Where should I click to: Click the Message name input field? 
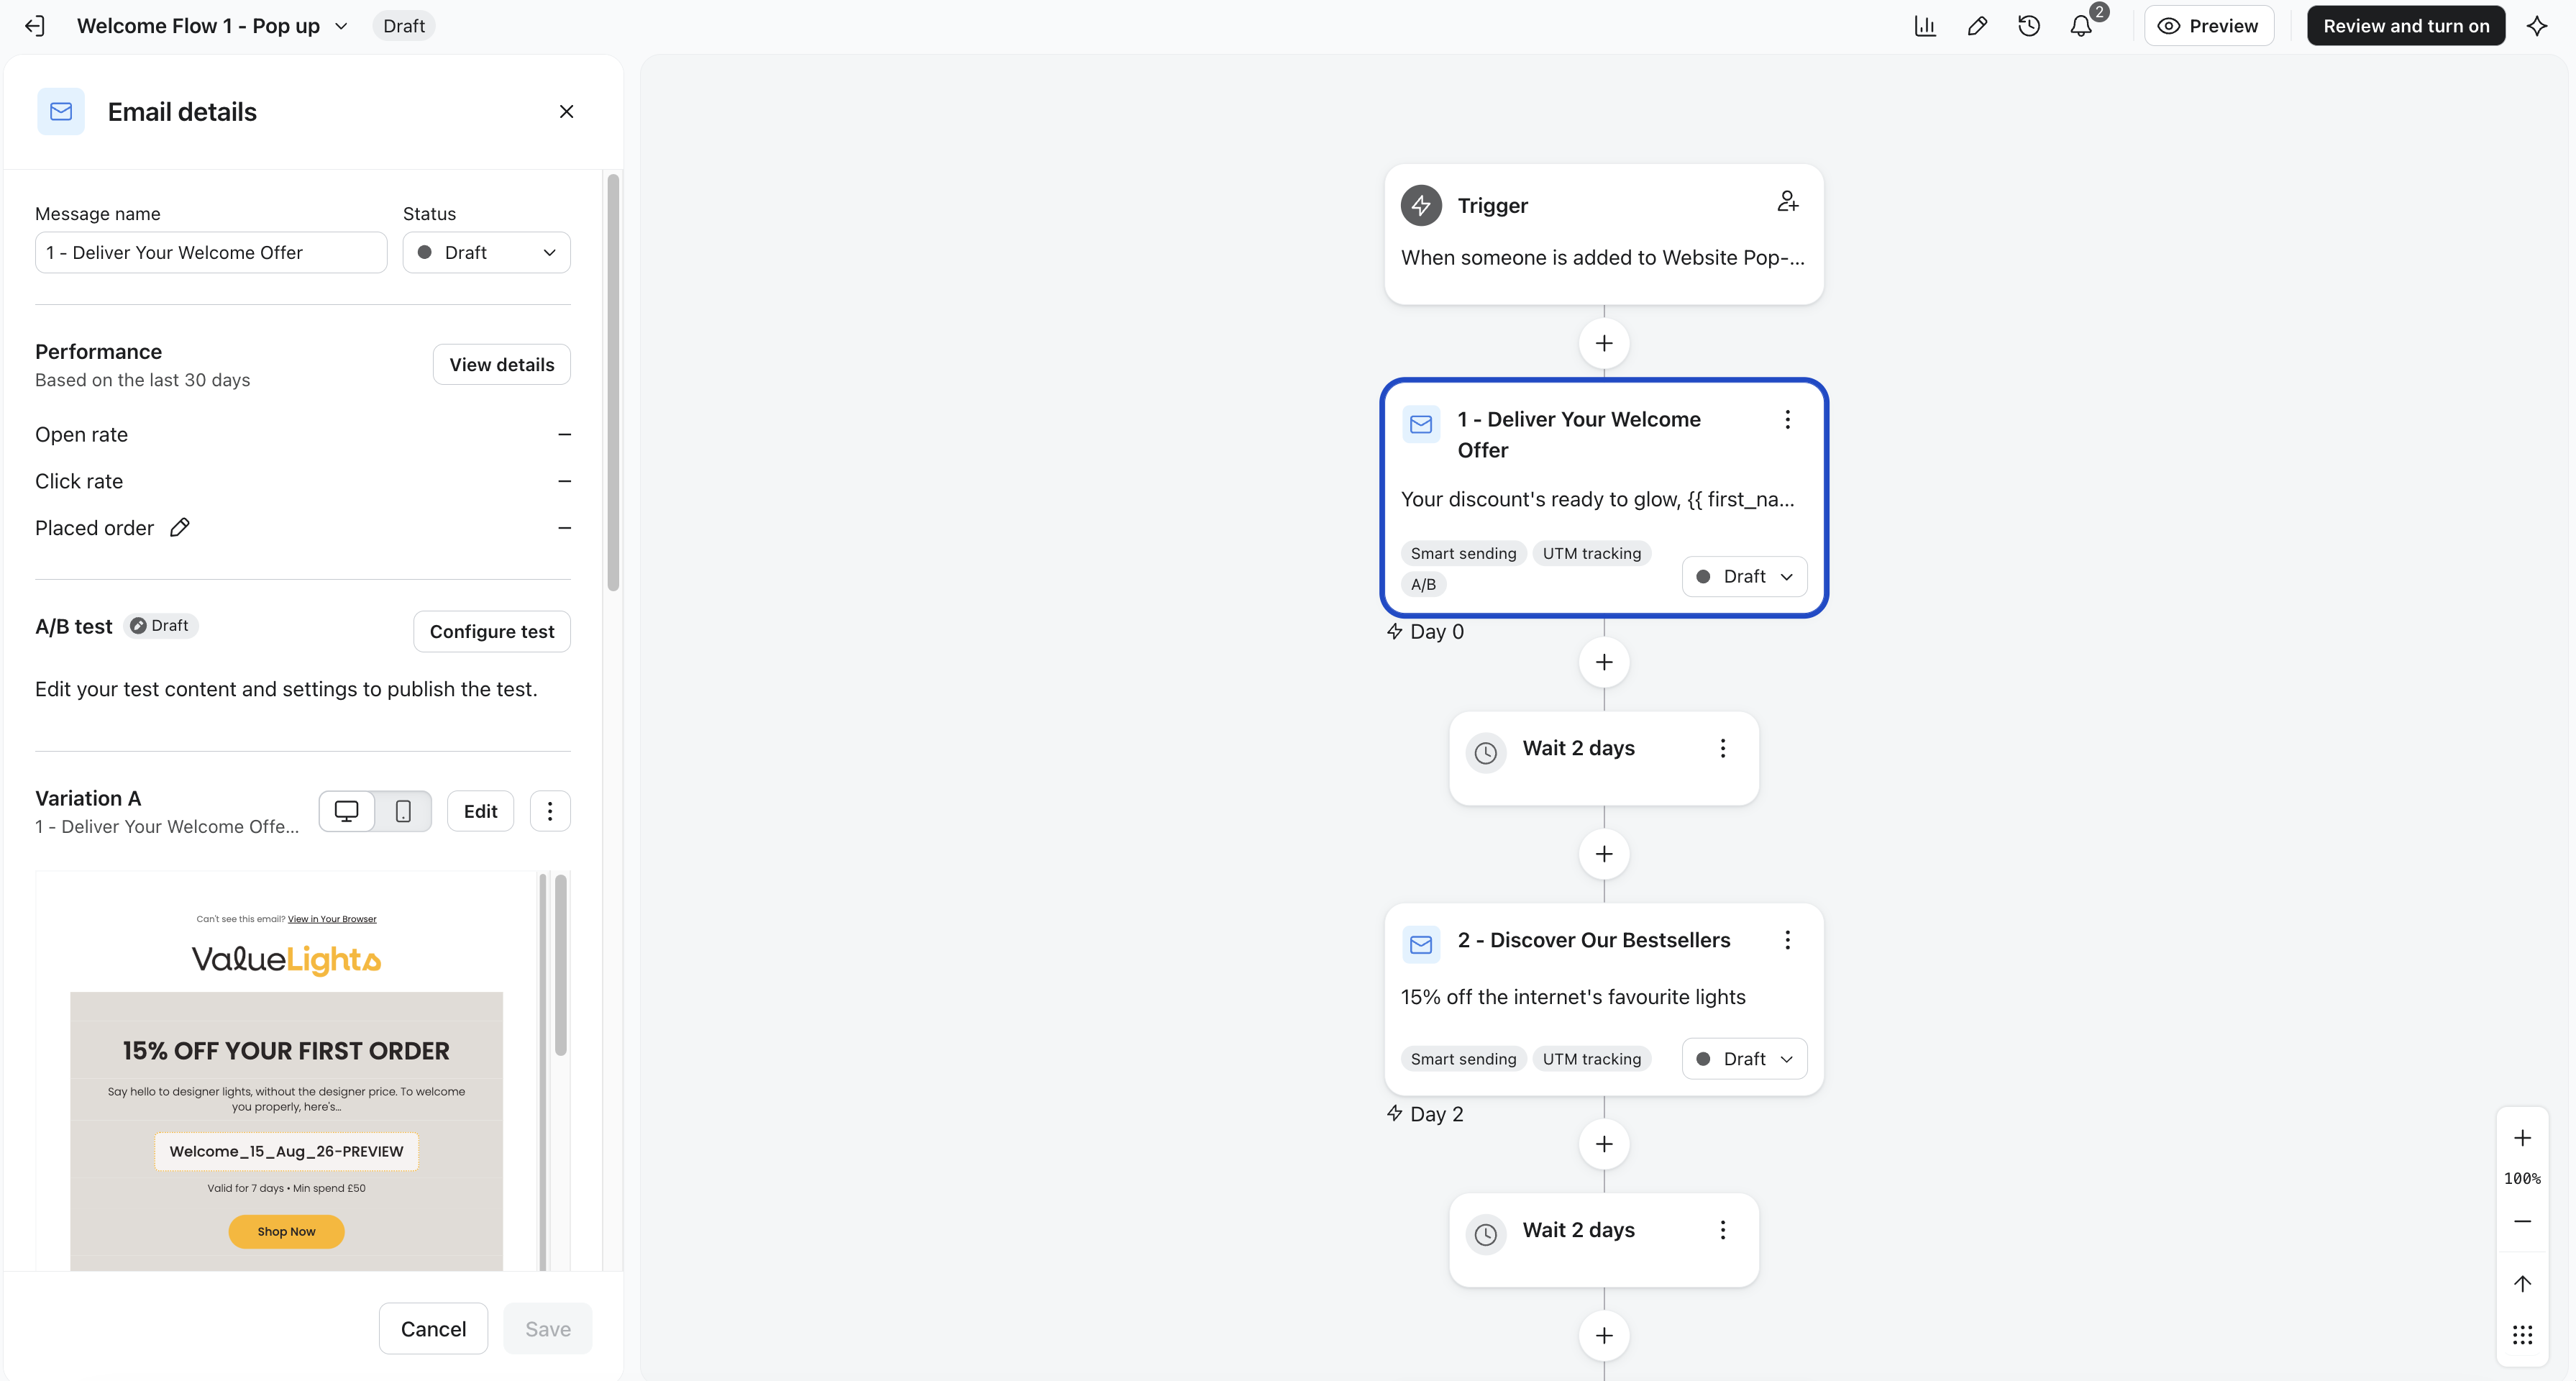(x=211, y=253)
